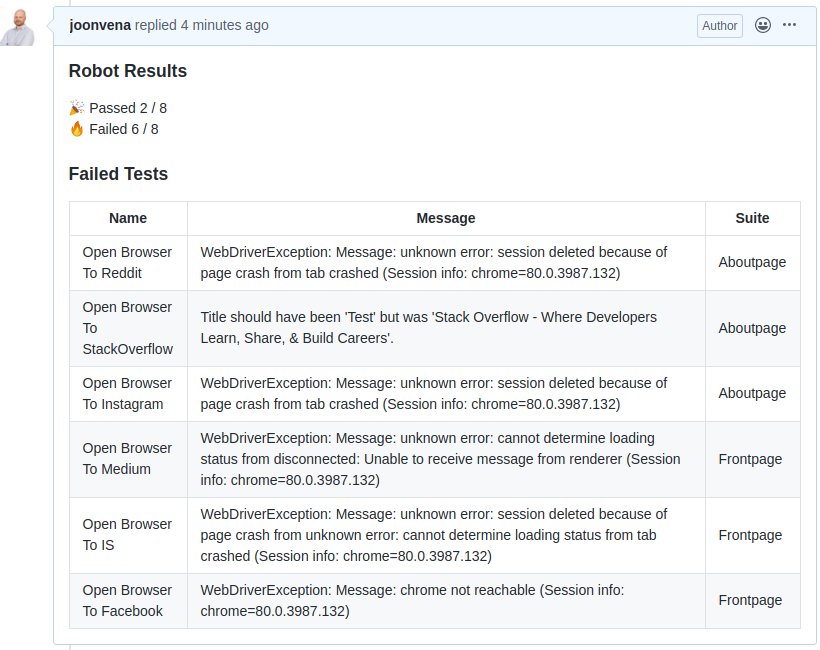Select the Open Browser To Medium cell
The width and height of the screenshot is (820, 650).
pos(128,459)
